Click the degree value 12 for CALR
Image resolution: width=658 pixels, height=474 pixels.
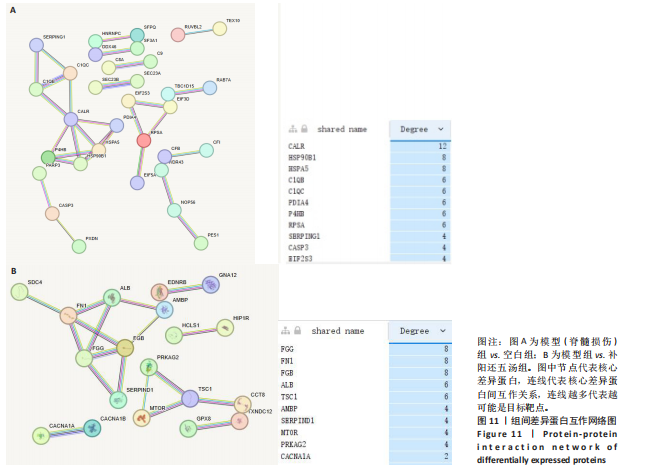[441, 146]
